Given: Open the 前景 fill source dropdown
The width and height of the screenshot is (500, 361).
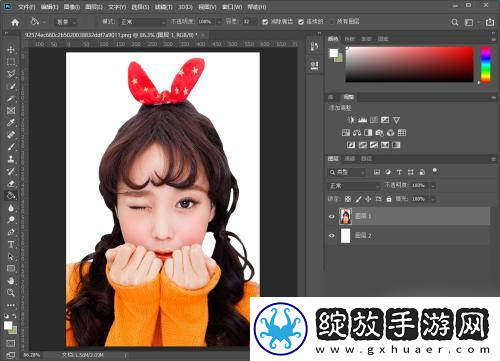Looking at the screenshot, I should pos(66,22).
